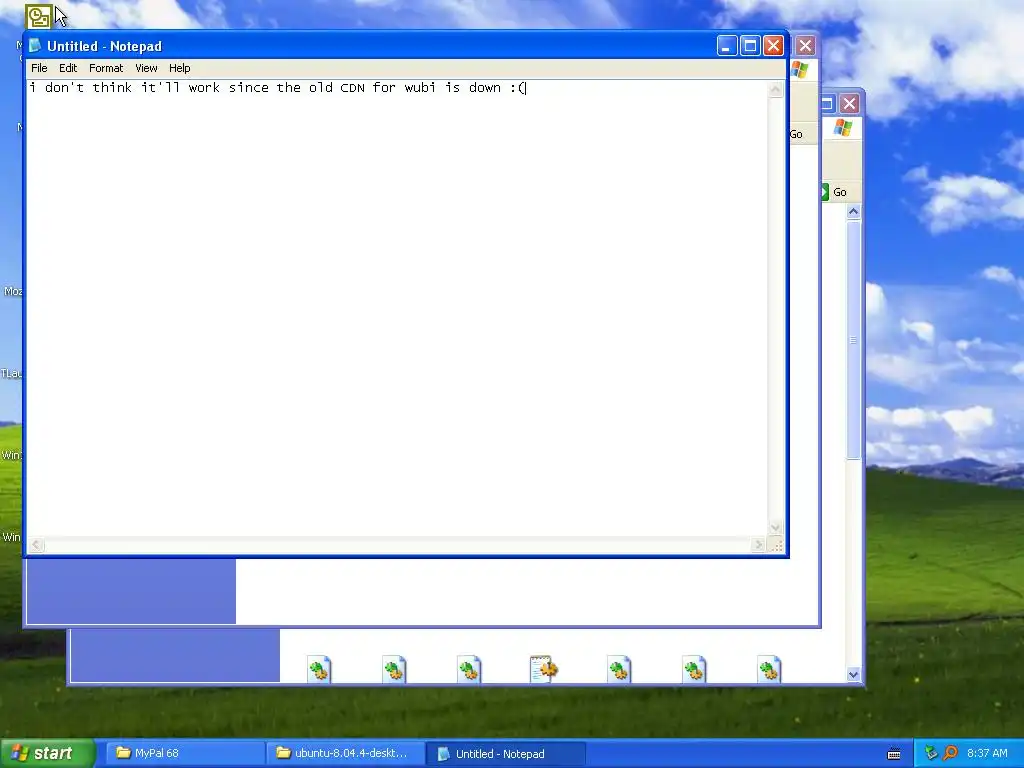
Task: Click Go in the middle Explorer window
Action: [796, 134]
